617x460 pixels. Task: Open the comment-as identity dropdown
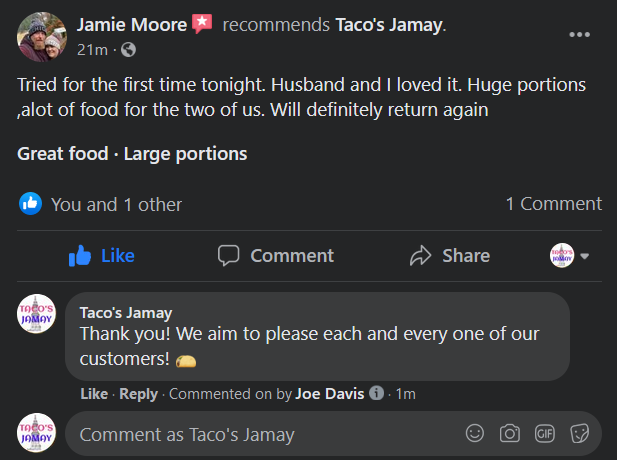(570, 256)
